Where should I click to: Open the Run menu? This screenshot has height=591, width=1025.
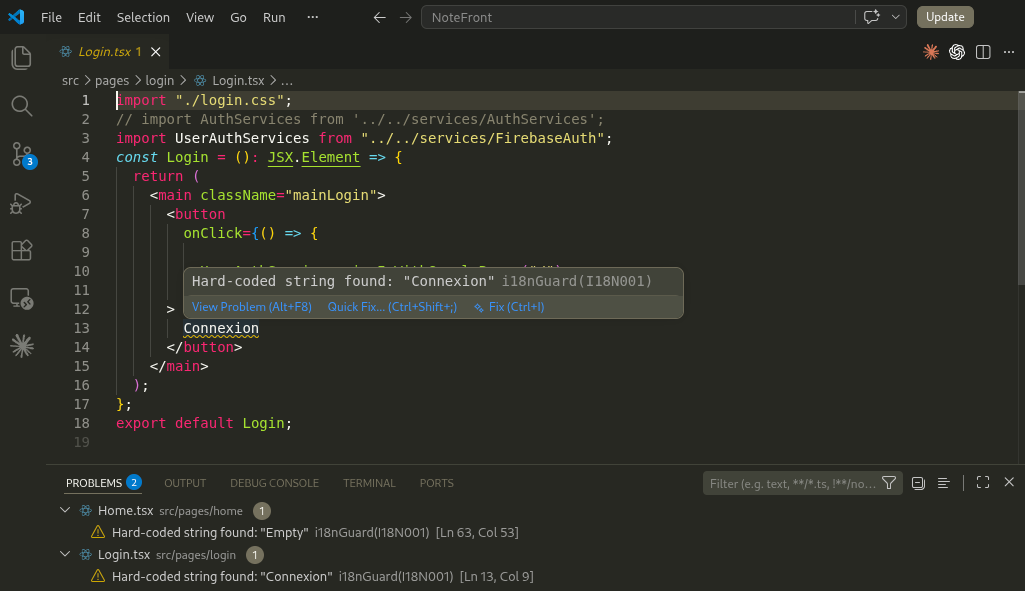point(274,18)
